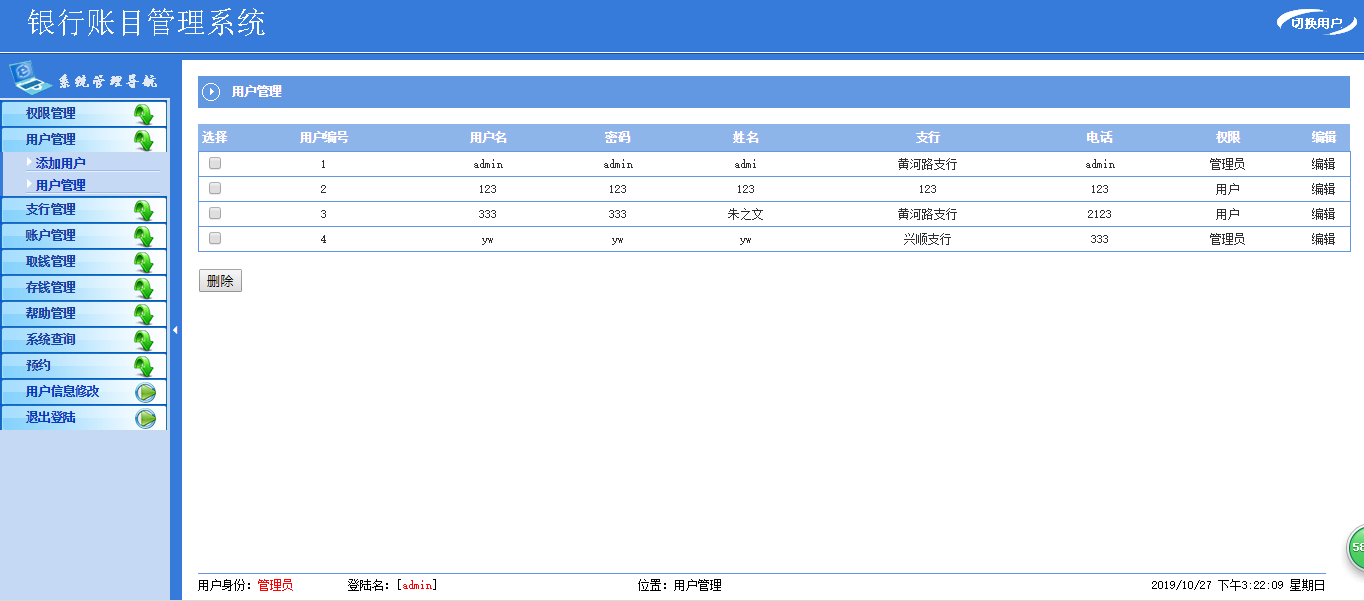Click green arrow icon beside 存钱管理

pyautogui.click(x=144, y=288)
